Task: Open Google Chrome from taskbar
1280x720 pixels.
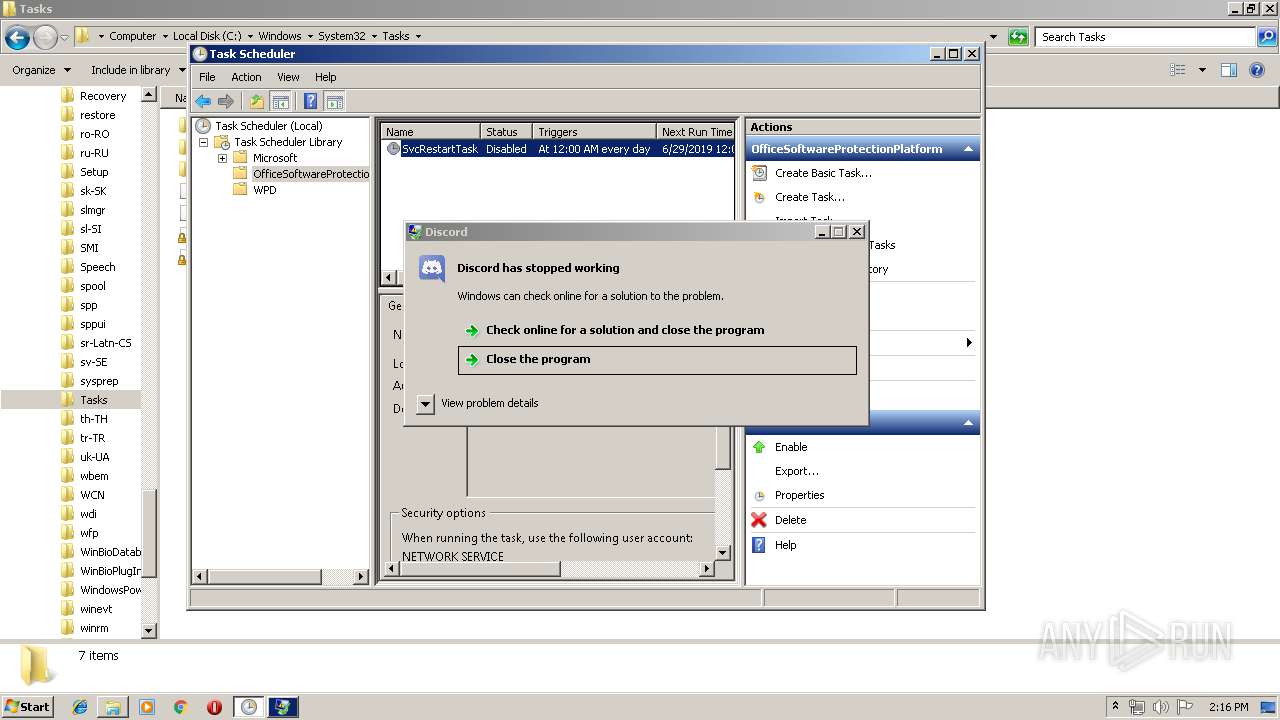Action: pyautogui.click(x=181, y=707)
